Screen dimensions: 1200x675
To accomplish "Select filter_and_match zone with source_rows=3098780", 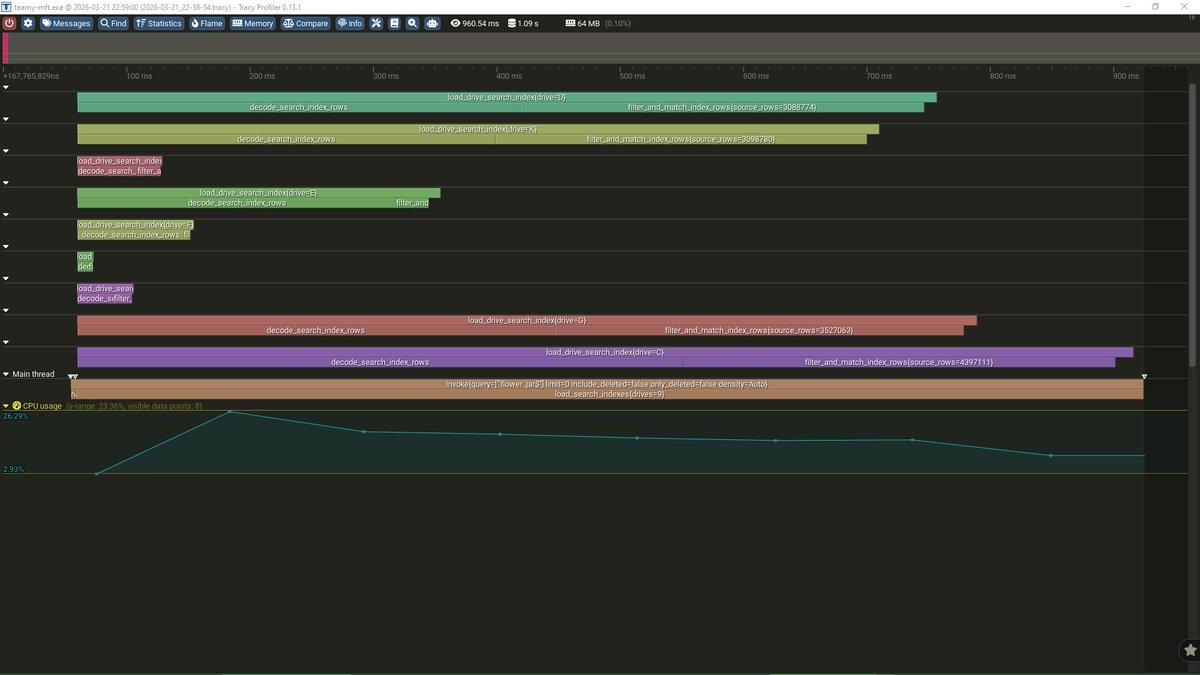I will (x=681, y=139).
